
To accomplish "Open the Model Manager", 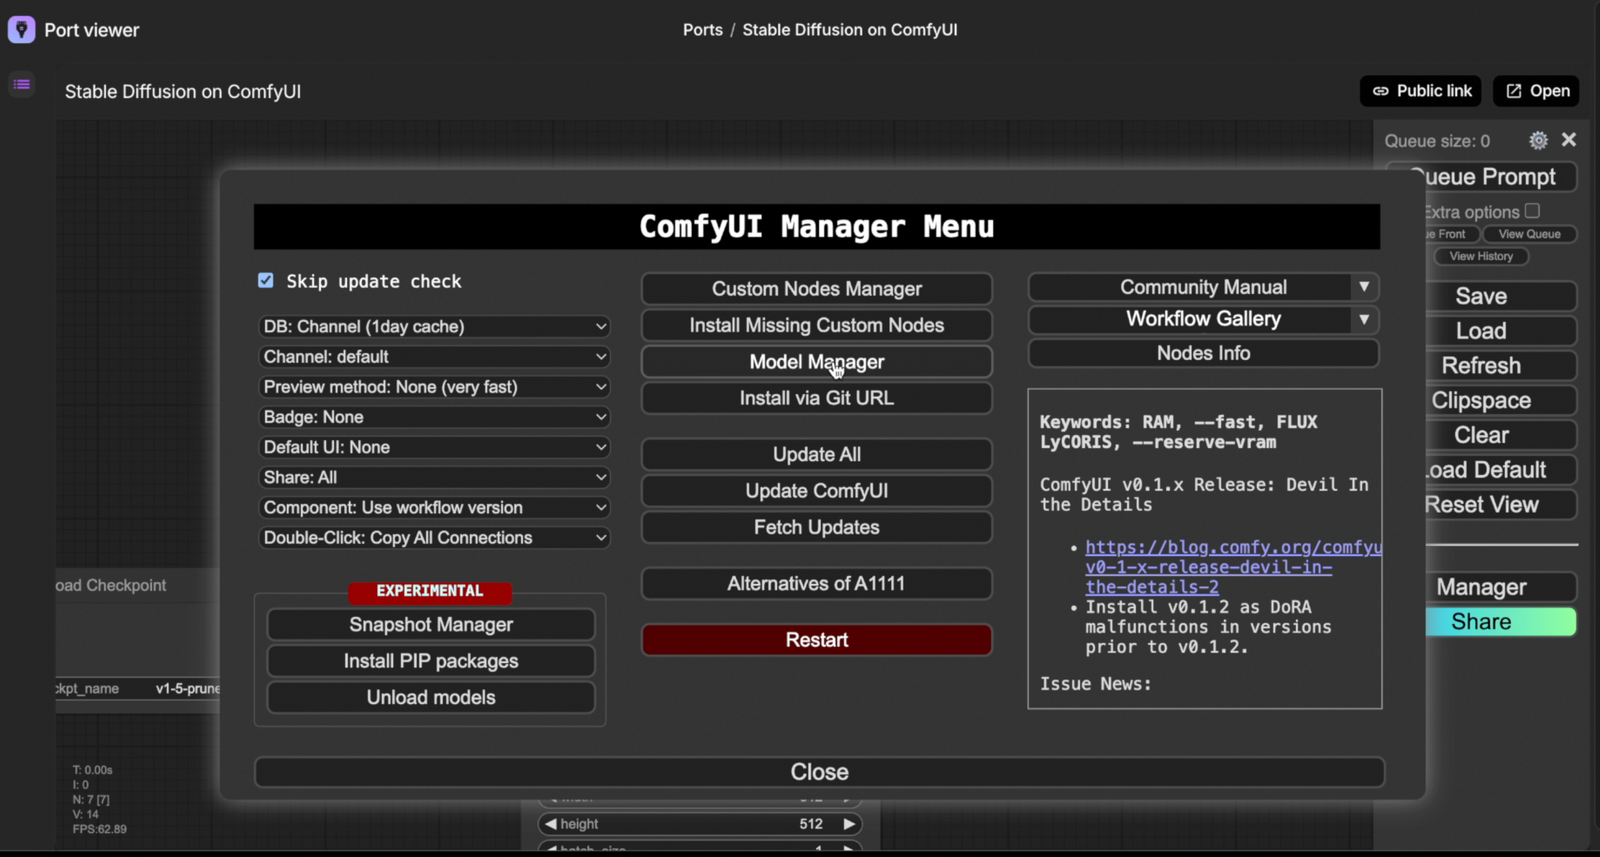I will (x=817, y=362).
